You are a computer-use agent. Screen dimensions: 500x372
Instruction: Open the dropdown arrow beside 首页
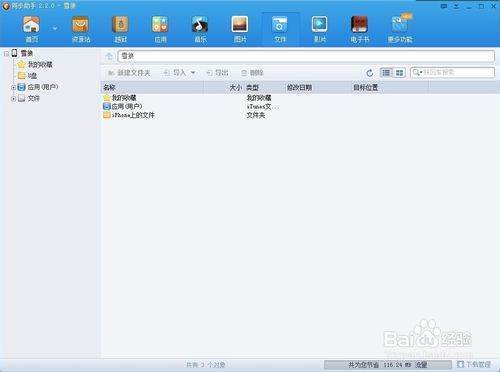pyautogui.click(x=55, y=29)
